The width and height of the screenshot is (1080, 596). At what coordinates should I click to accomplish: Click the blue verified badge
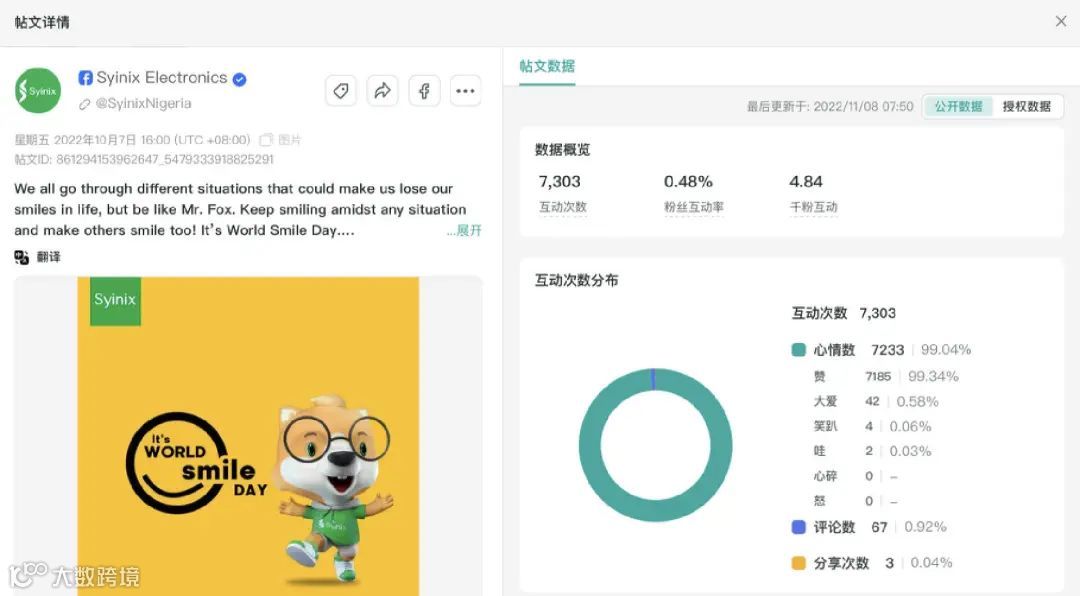(239, 79)
